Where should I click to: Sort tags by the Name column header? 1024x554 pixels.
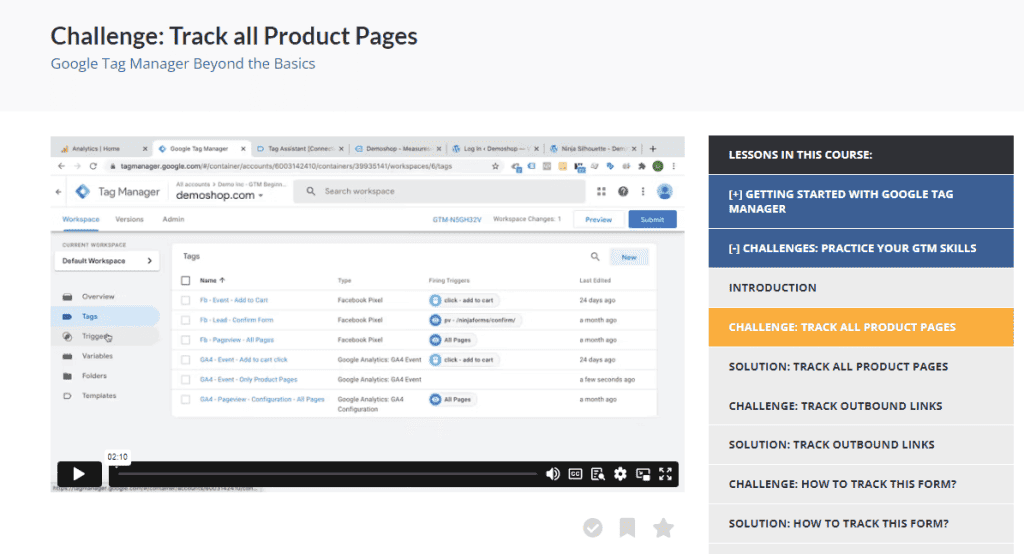point(212,280)
